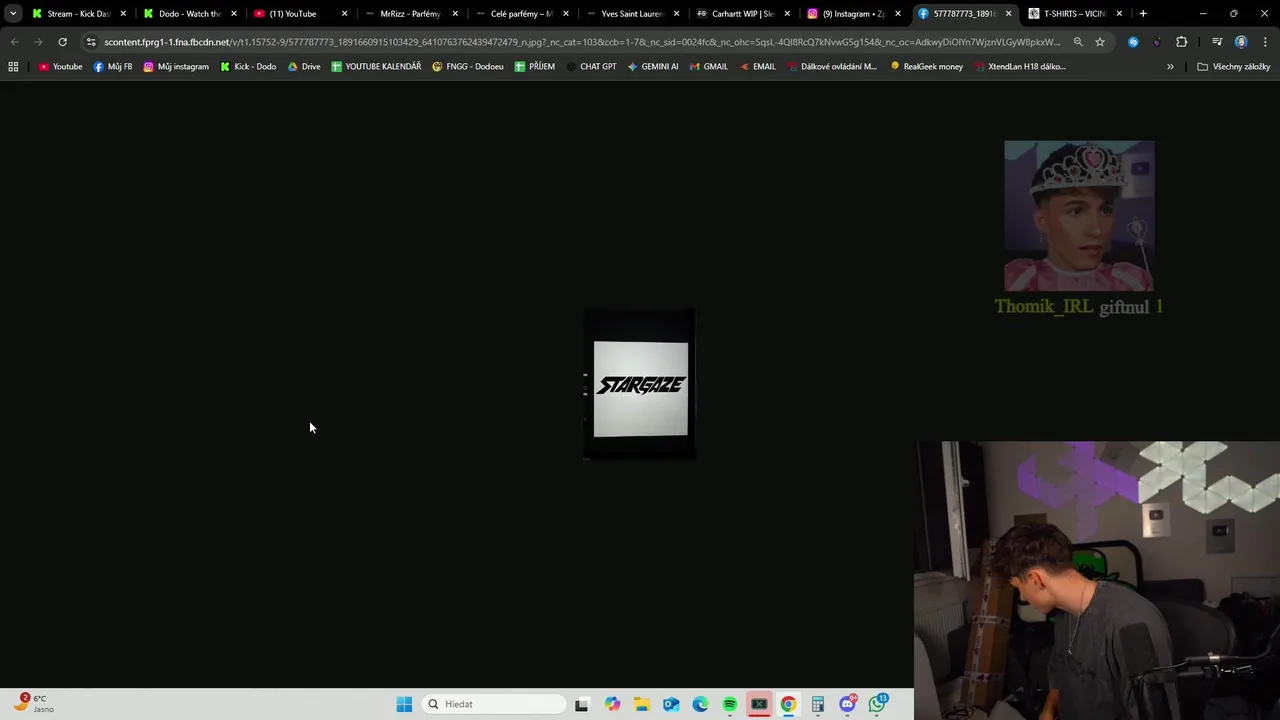1280x720 pixels.
Task: Open the CHAT GPT bookmark
Action: 591,67
